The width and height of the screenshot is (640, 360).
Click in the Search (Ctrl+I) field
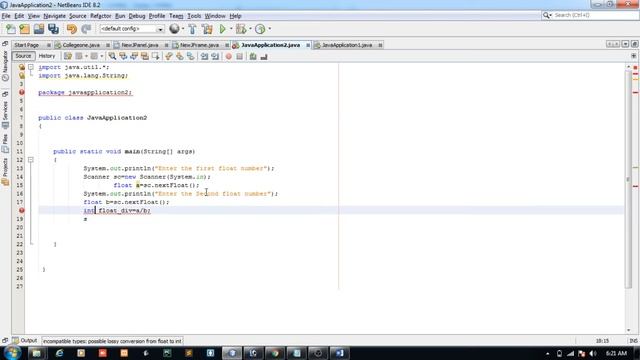pyautogui.click(x=595, y=15)
